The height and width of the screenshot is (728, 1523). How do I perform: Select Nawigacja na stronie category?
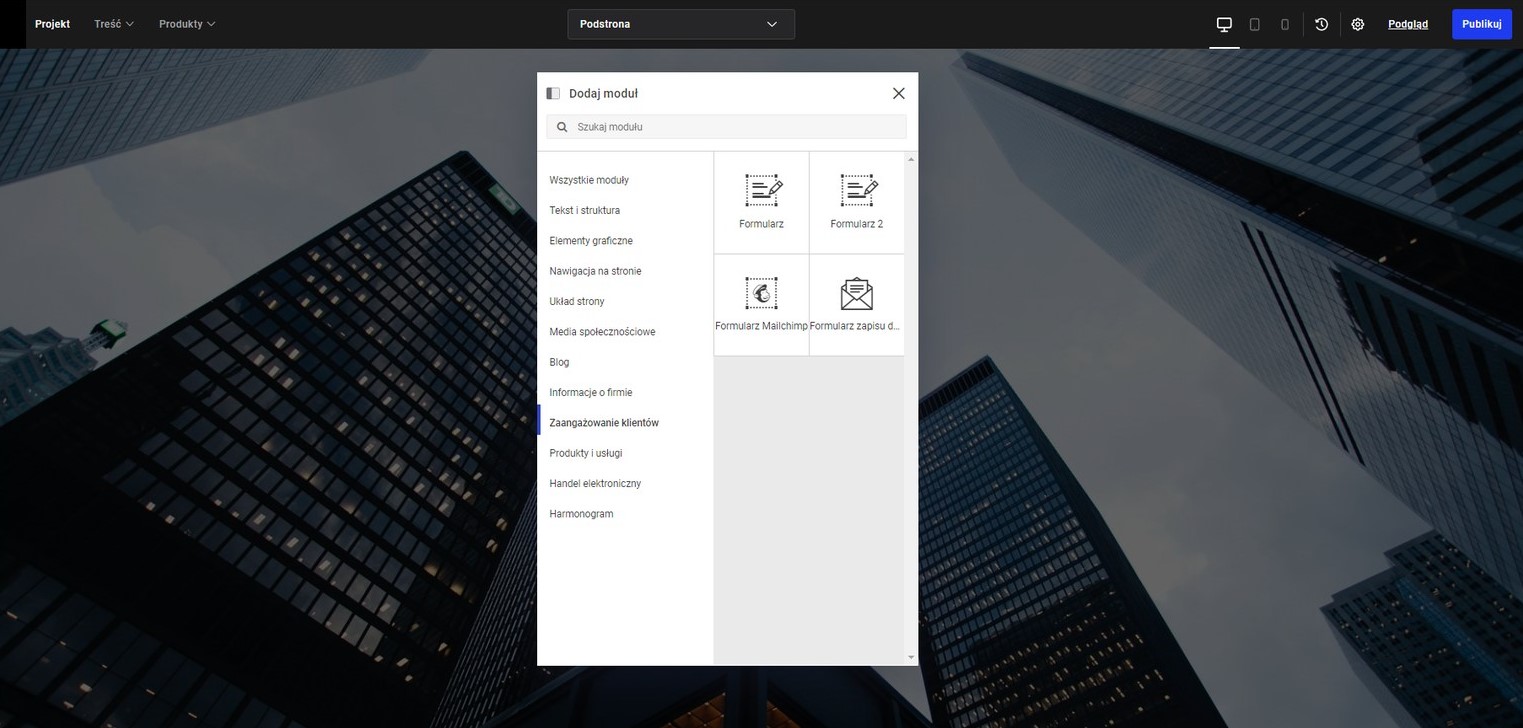pos(595,271)
